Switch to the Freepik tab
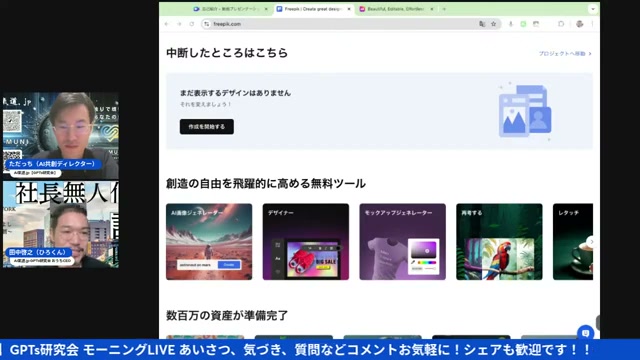This screenshot has height=360, width=640. coord(313,9)
